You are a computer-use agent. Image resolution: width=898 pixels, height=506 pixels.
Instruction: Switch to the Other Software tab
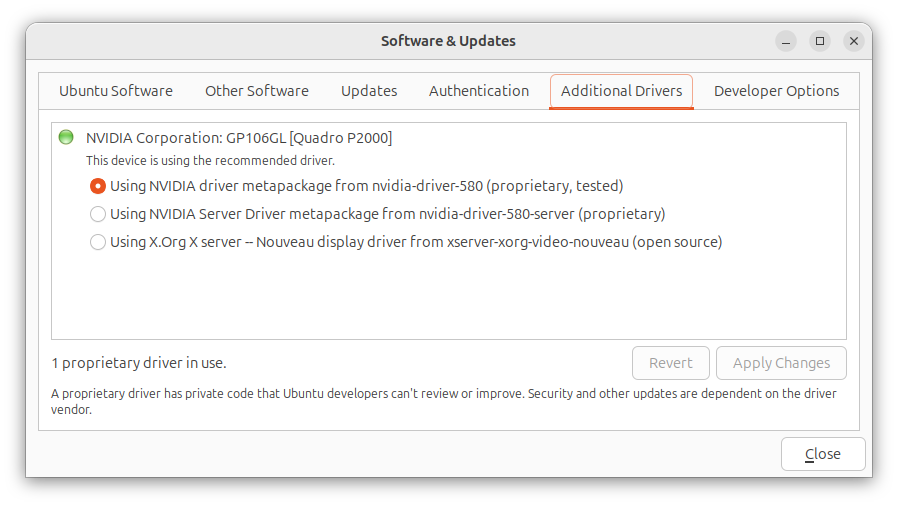257,91
